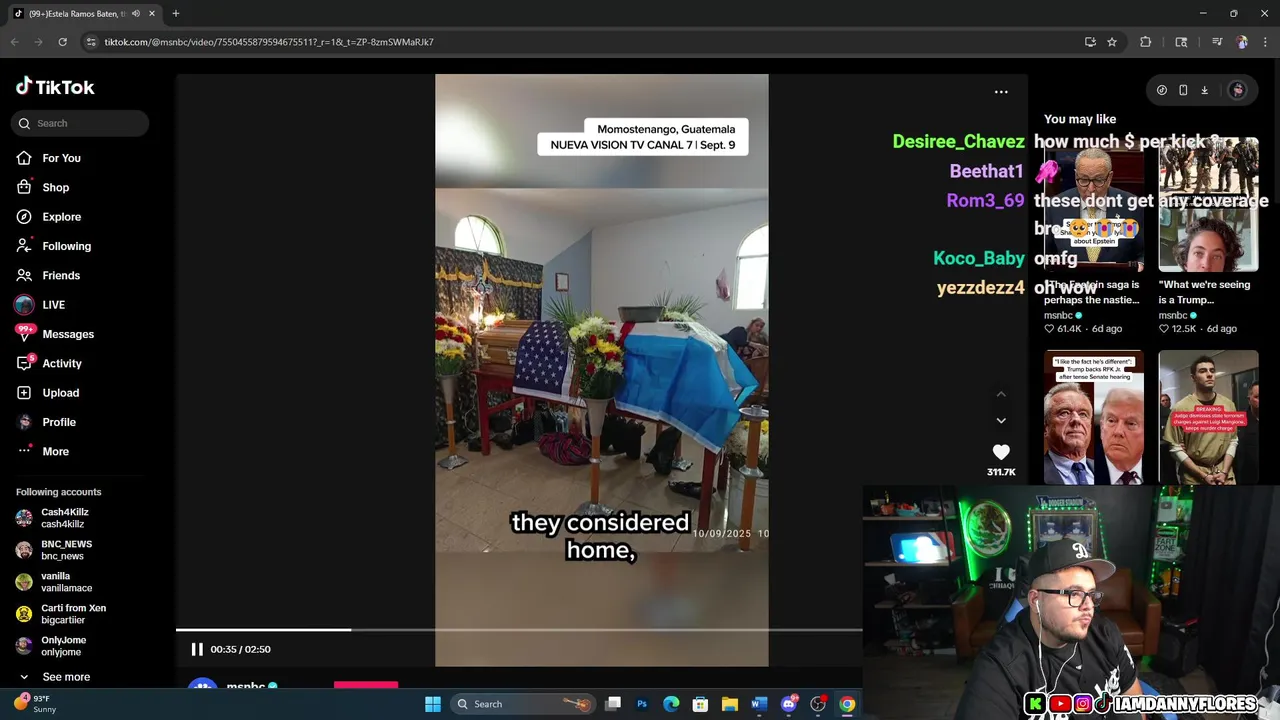The image size is (1280, 720).
Task: Open the "What we're seeing is a Trump" video
Action: (x=1208, y=205)
